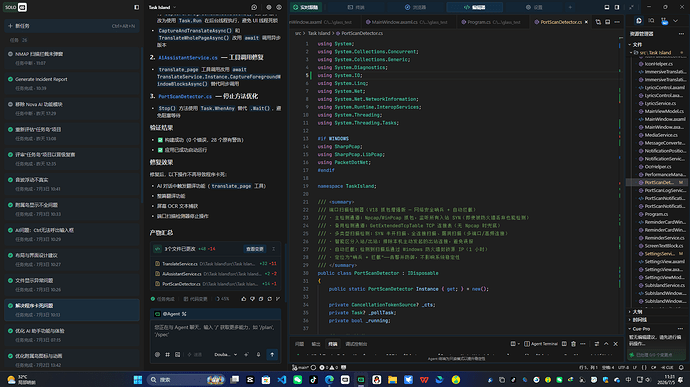Select the debug console tab in bottom panel
690x387 pixels.
(x=356, y=344)
